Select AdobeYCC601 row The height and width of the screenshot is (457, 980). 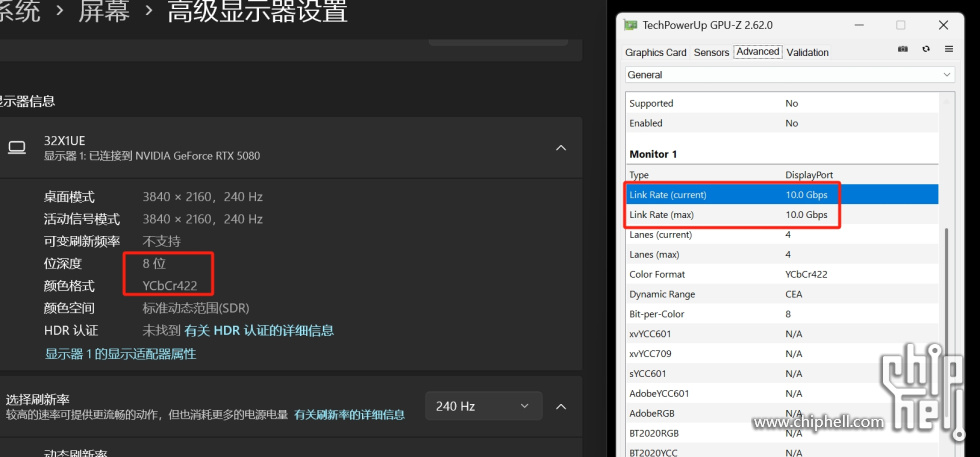782,394
